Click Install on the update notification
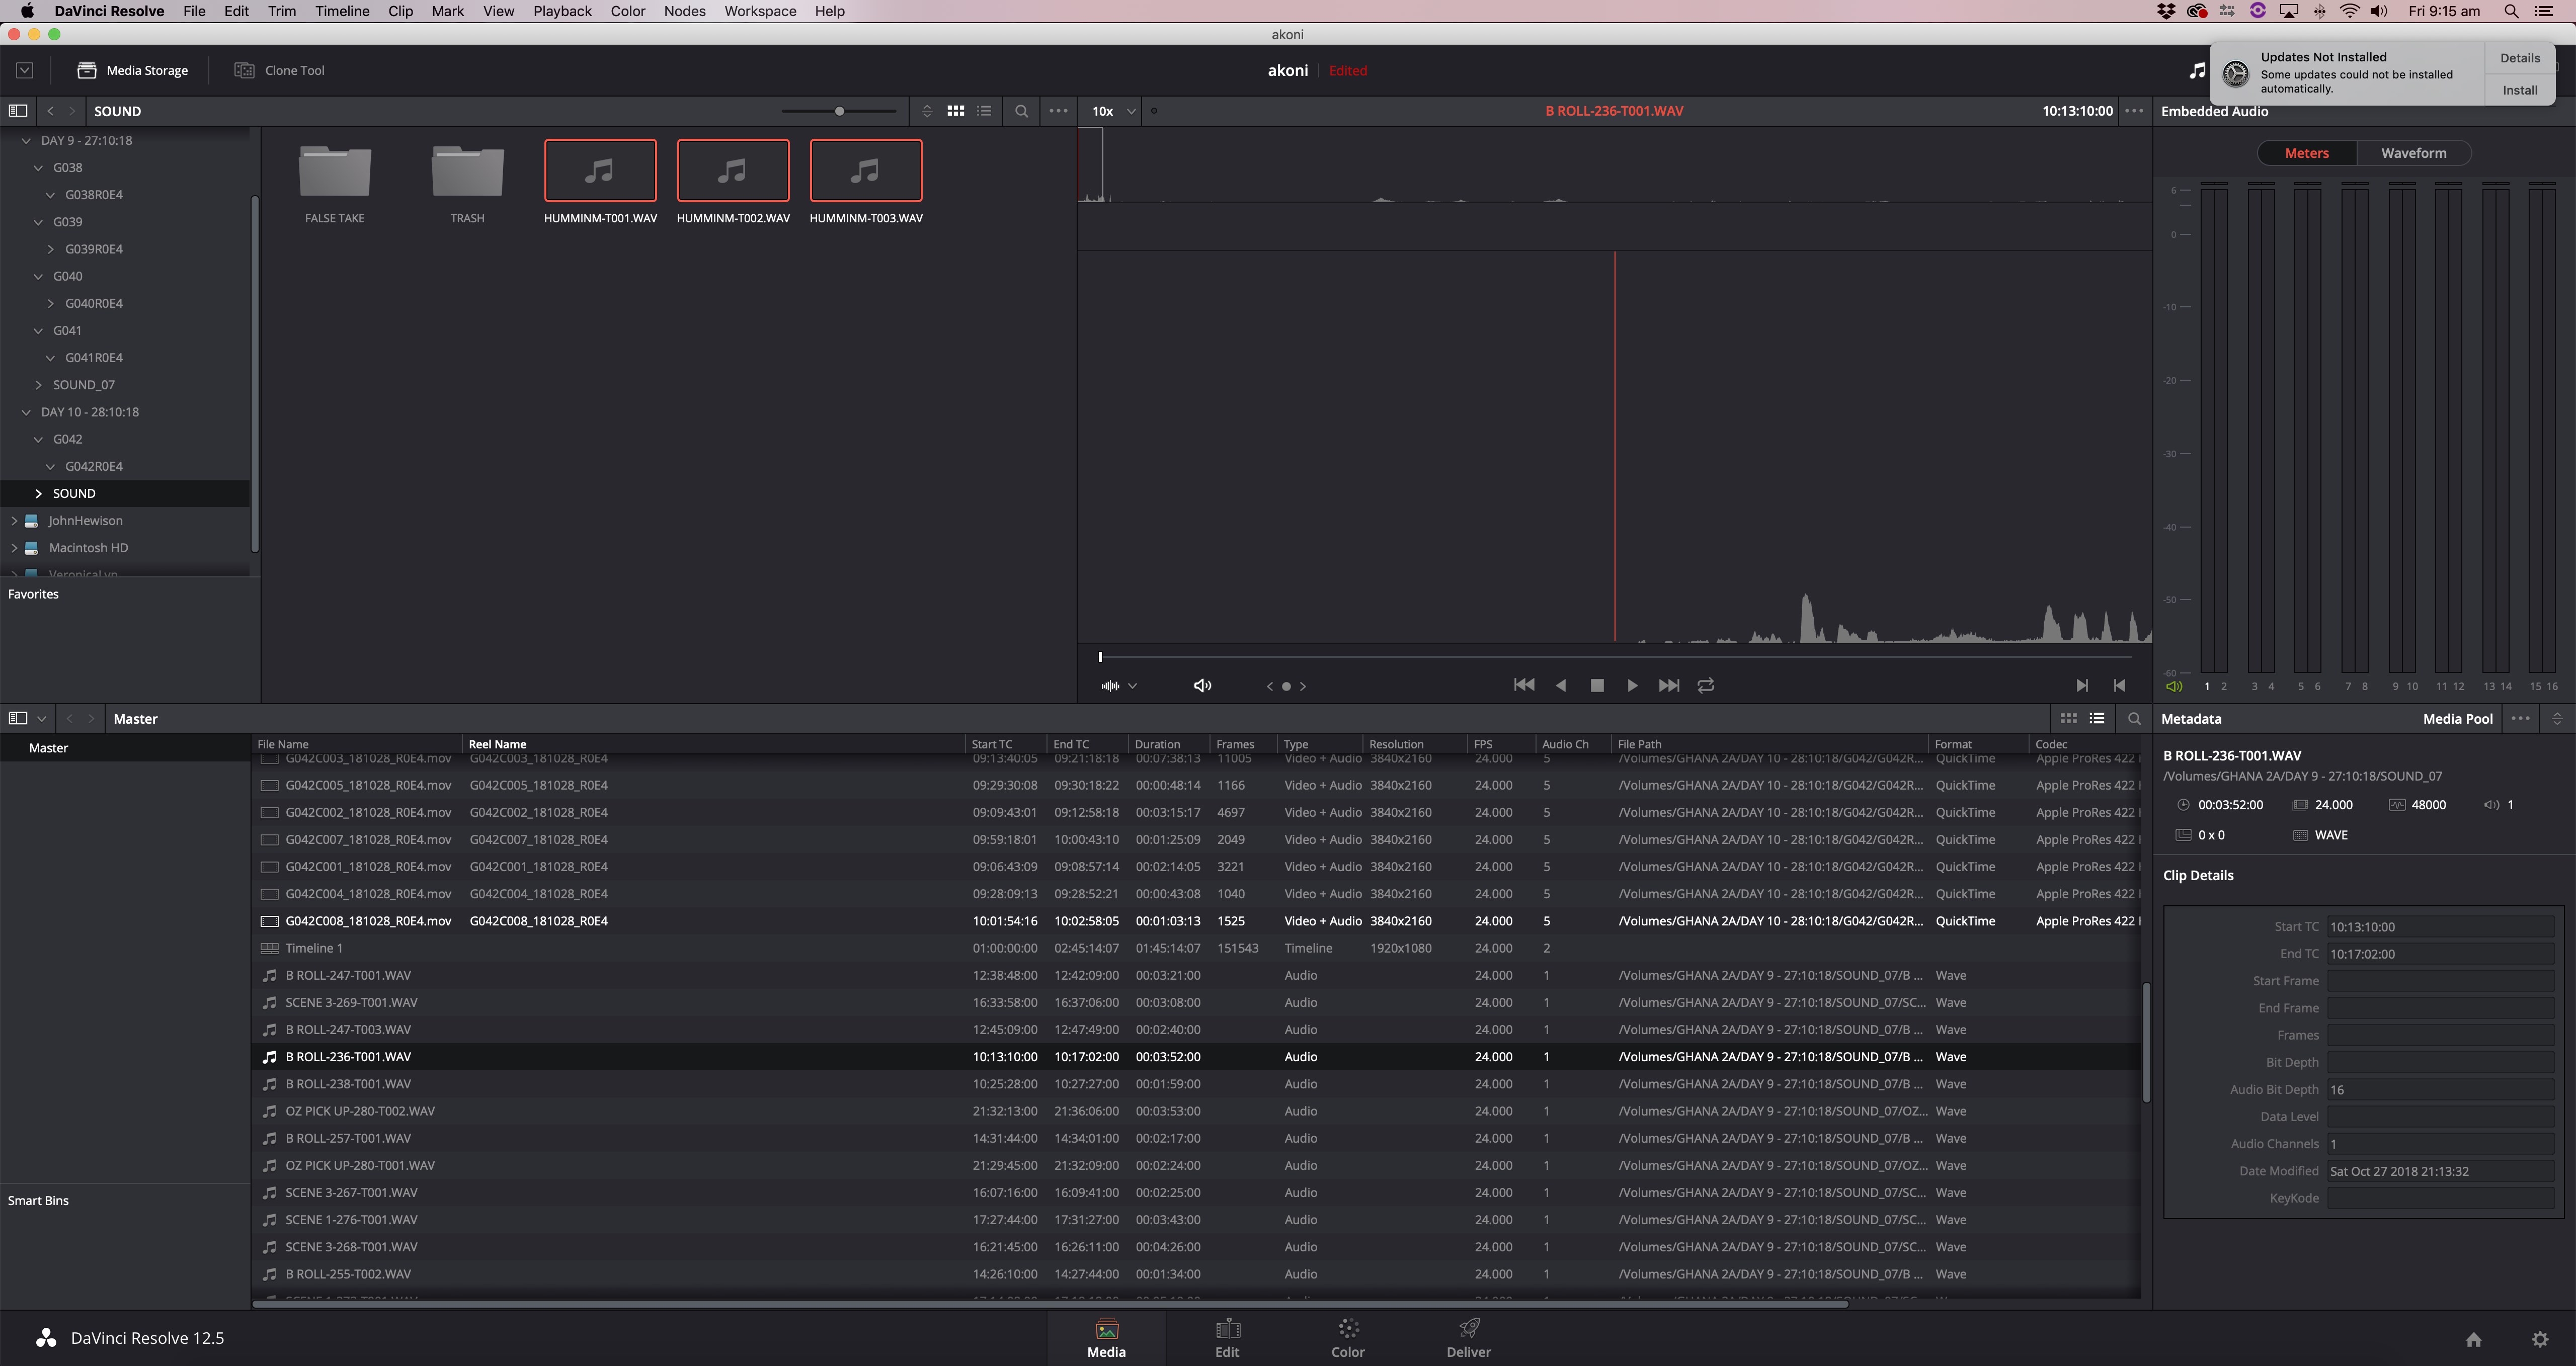This screenshot has height=1366, width=2576. pyautogui.click(x=2519, y=90)
